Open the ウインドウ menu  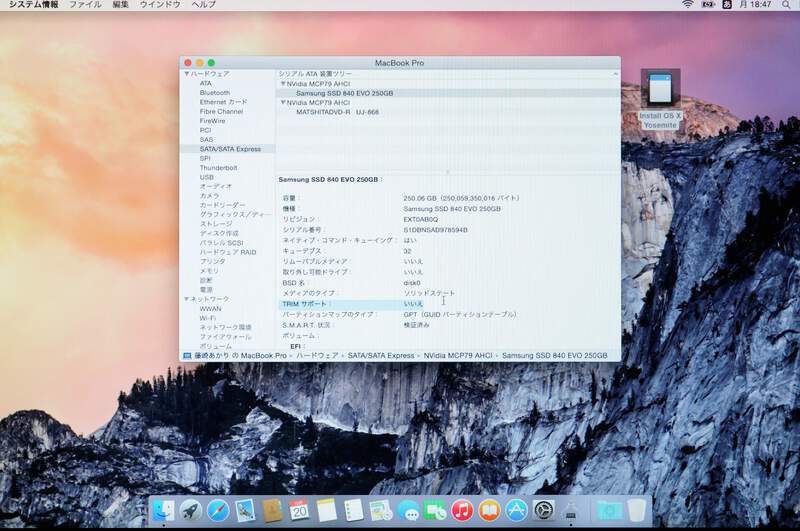click(x=160, y=4)
